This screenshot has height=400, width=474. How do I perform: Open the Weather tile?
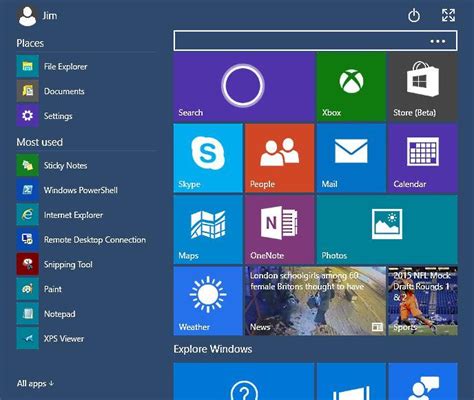click(x=208, y=301)
